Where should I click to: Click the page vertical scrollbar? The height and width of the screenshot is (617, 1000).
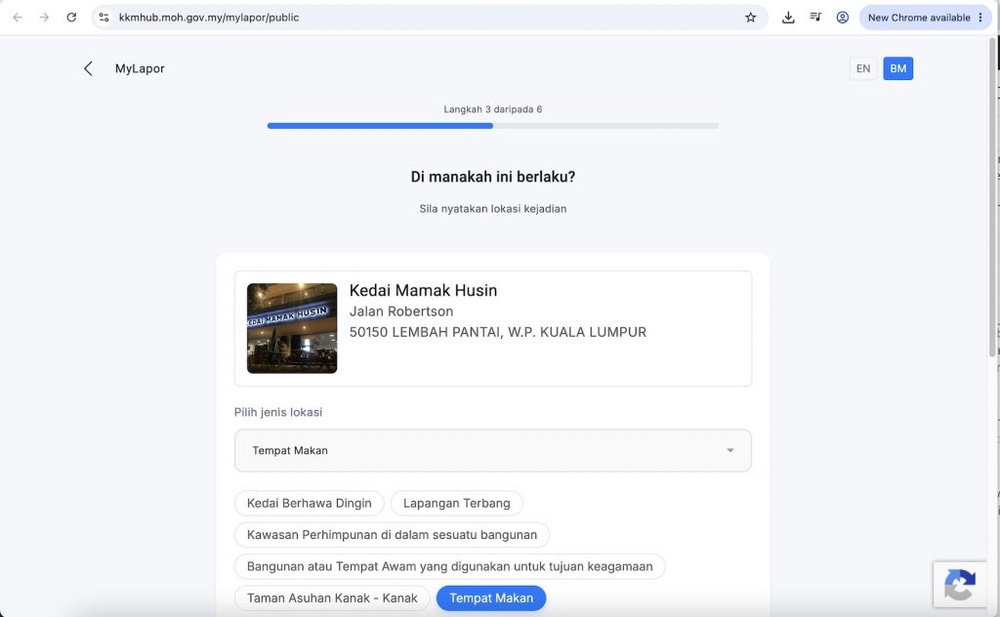pos(992,198)
